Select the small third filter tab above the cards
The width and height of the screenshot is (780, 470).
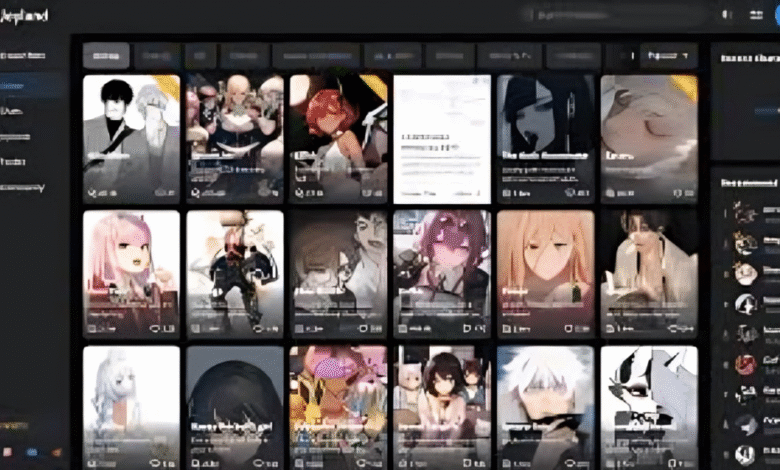(200, 56)
